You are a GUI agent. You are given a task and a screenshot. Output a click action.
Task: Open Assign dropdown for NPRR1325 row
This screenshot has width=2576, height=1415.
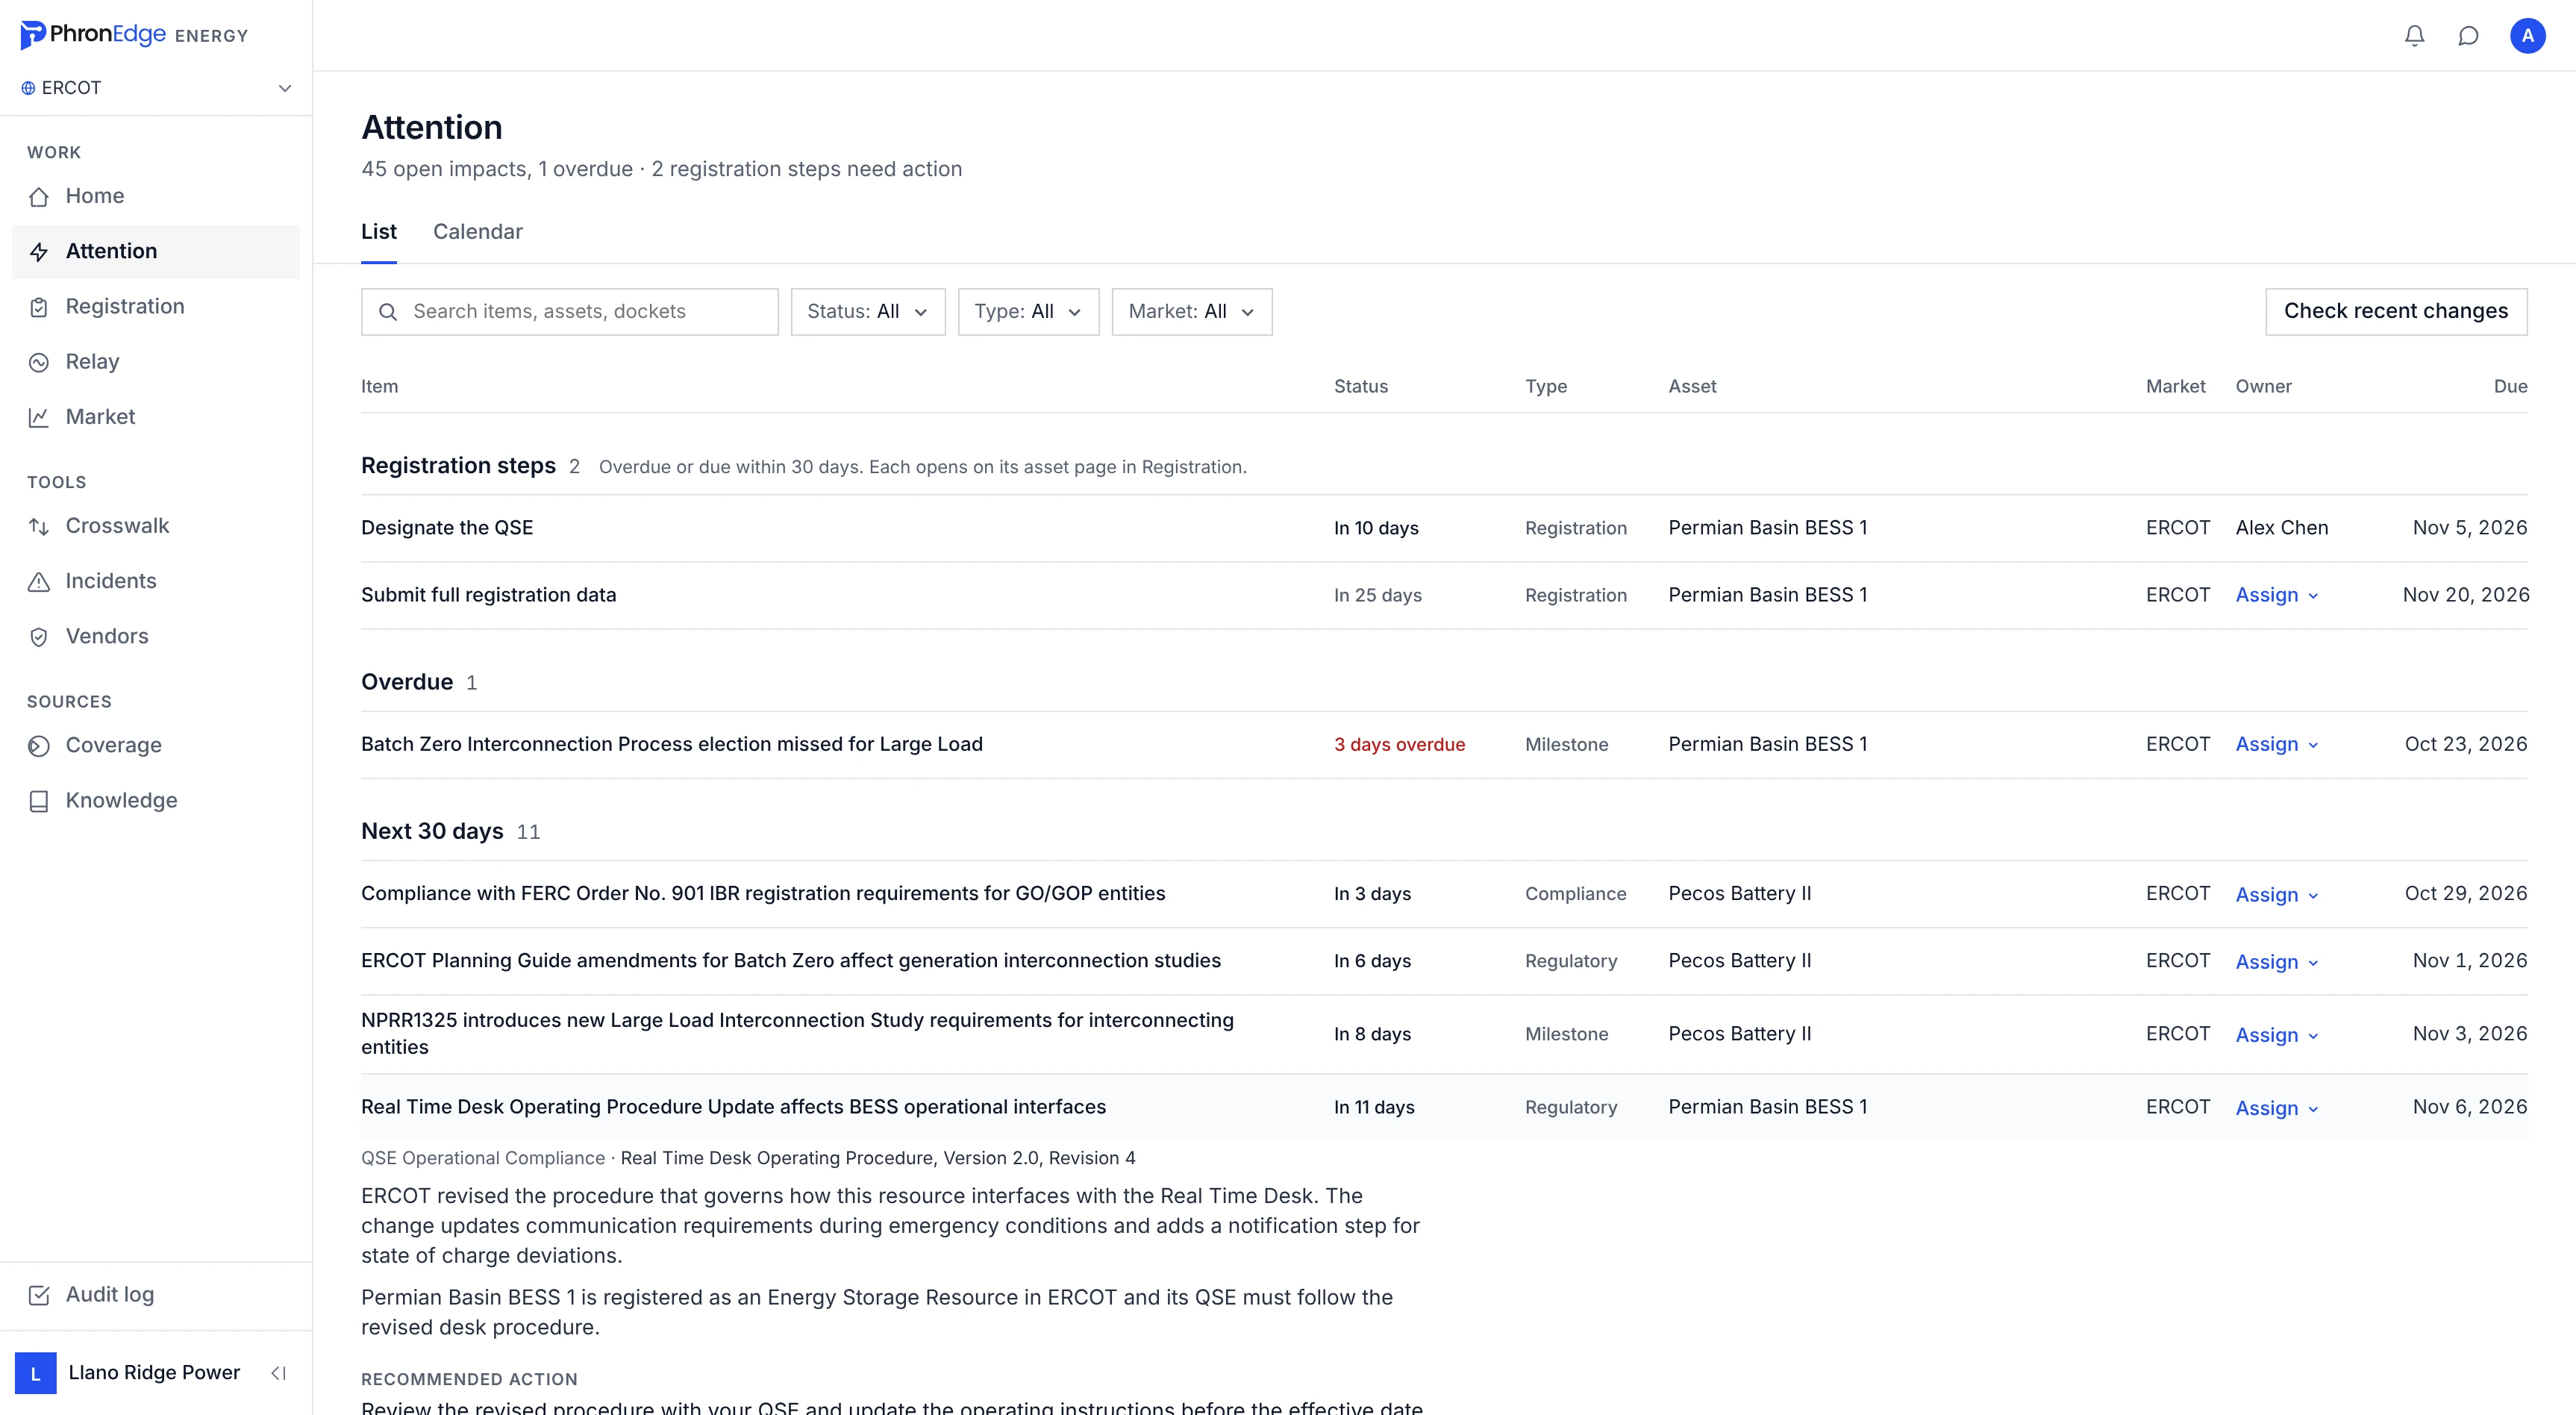point(2276,1035)
